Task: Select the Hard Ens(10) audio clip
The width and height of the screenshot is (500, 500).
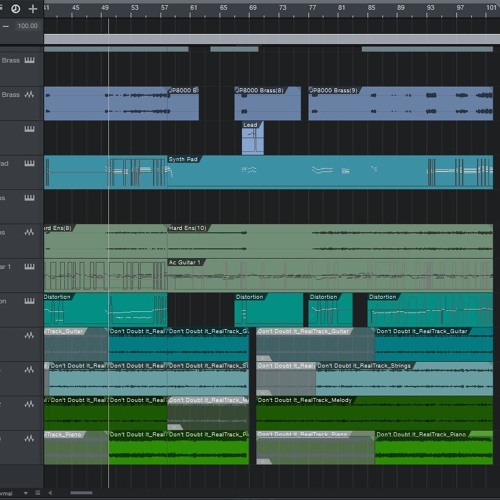Action: coord(330,241)
